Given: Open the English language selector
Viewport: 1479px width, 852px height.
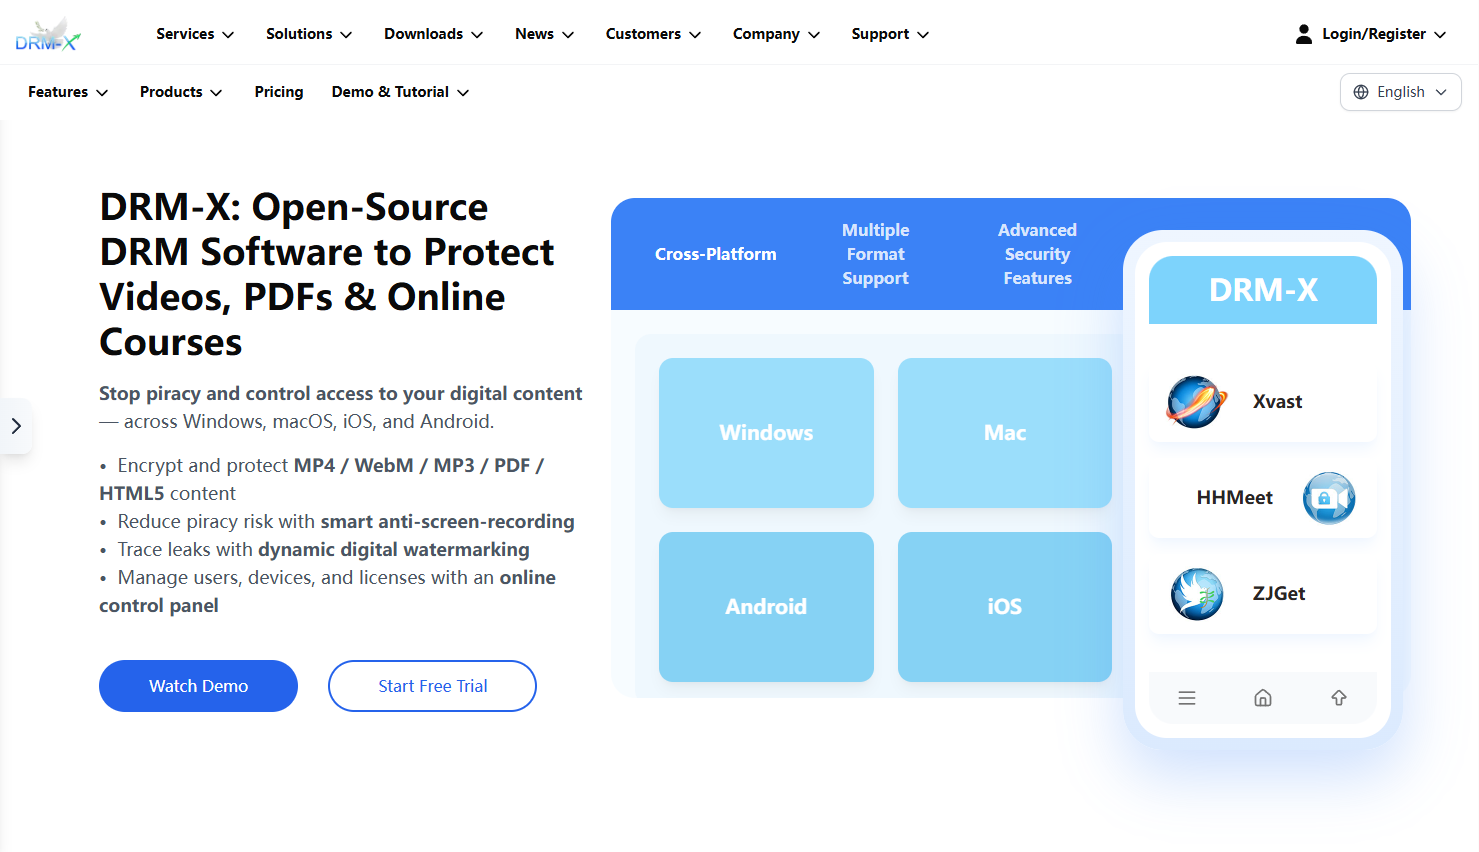Looking at the screenshot, I should 1400,92.
